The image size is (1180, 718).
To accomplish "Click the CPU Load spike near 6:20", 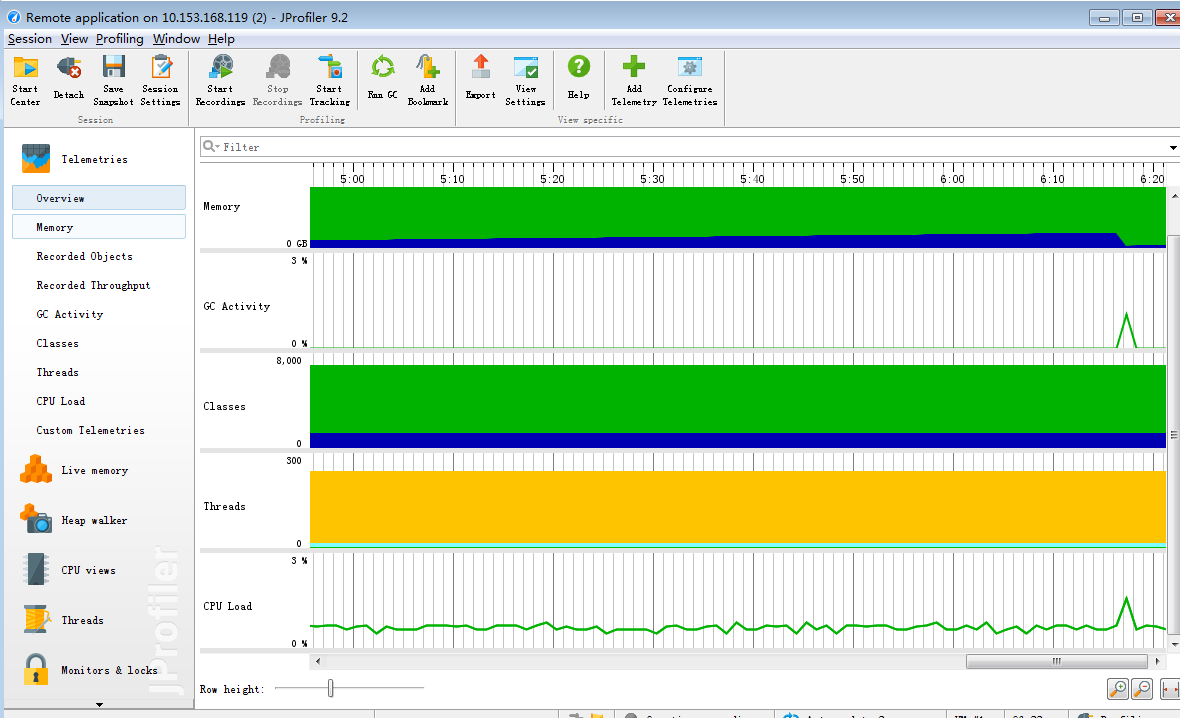I will click(1127, 611).
